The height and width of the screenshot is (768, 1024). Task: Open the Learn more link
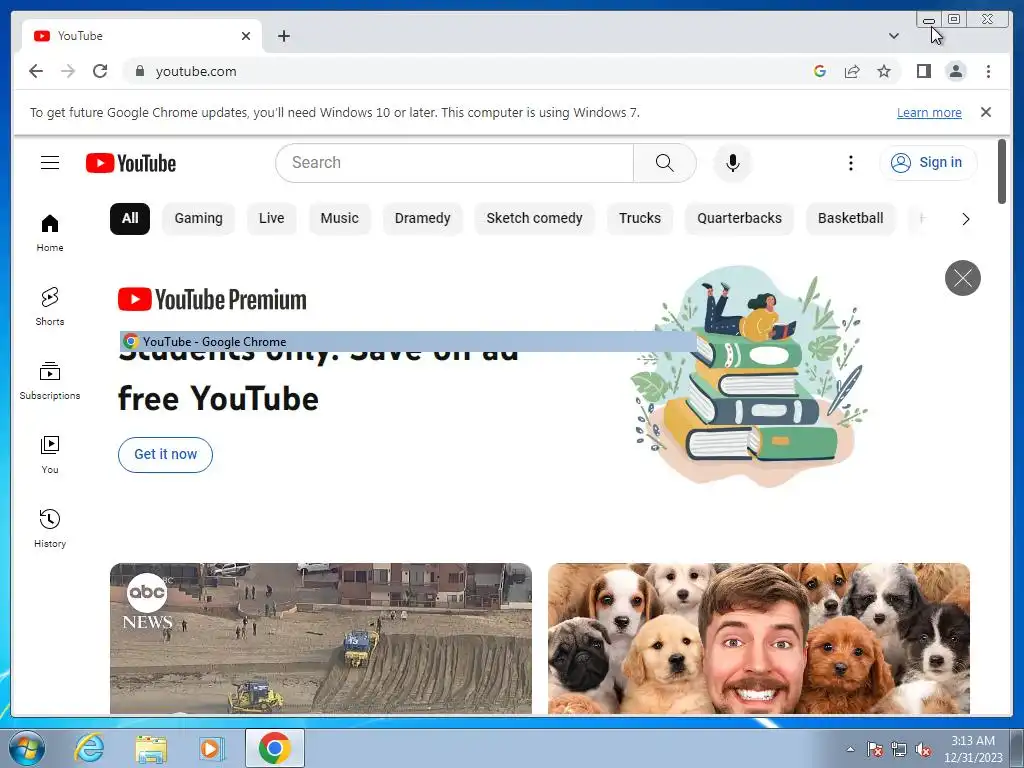tap(929, 112)
